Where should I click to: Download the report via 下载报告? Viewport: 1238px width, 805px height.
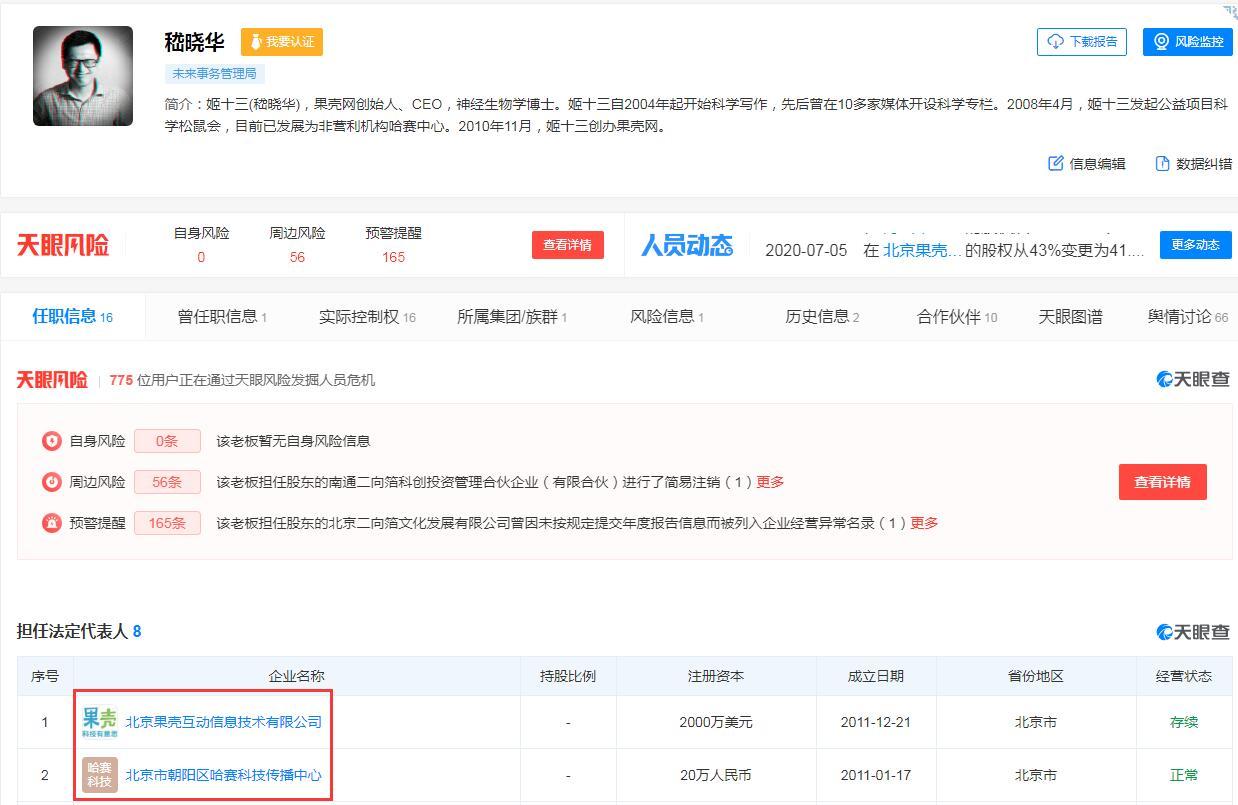(1082, 41)
